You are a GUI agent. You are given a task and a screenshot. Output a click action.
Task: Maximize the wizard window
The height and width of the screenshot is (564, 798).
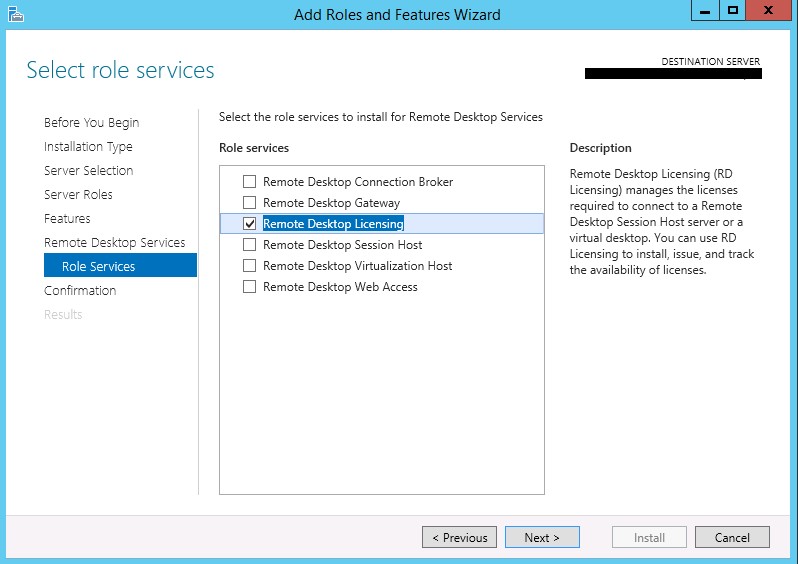732,11
